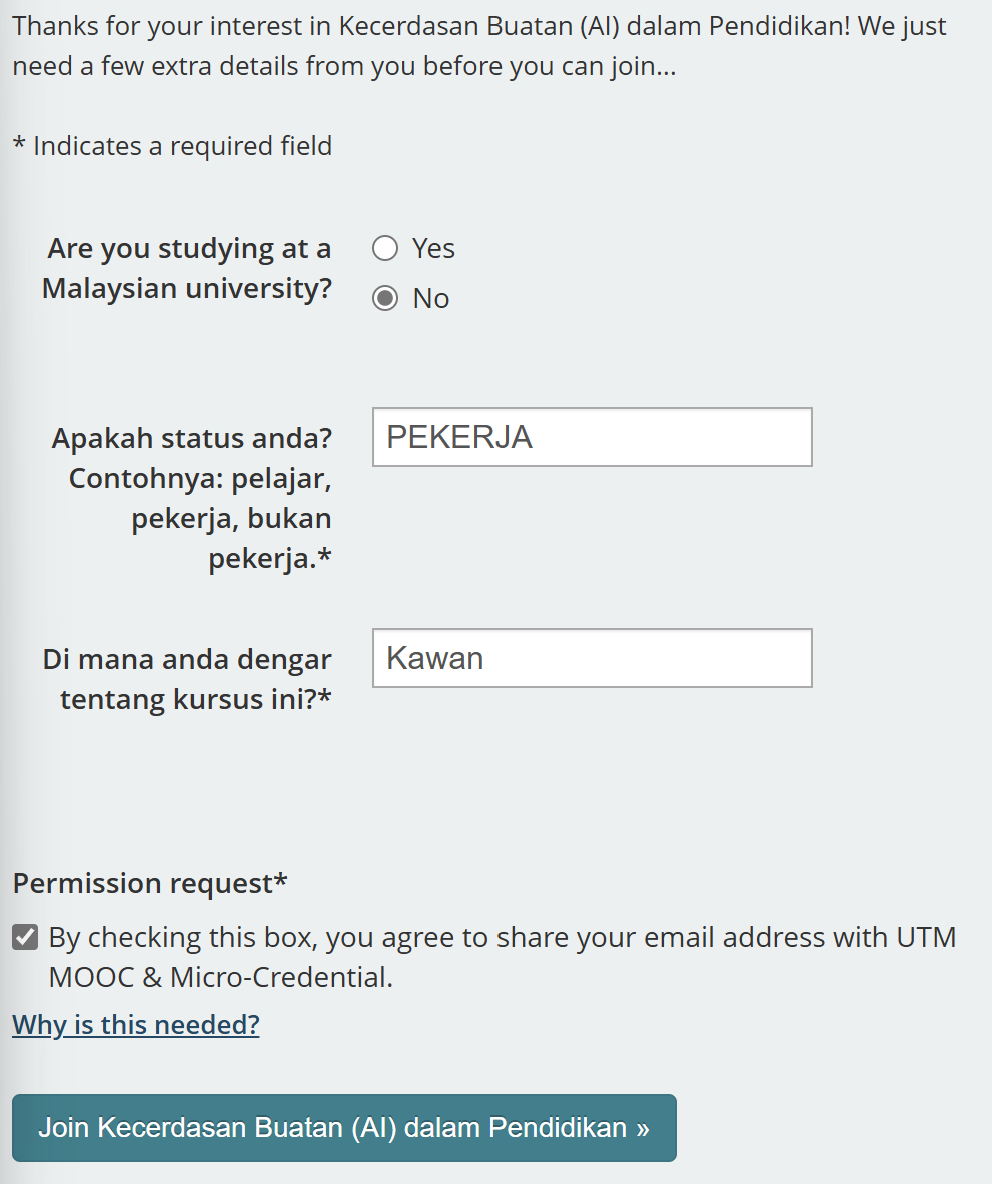Click the "Yes" option label text
This screenshot has height=1184, width=992.
coord(433,248)
